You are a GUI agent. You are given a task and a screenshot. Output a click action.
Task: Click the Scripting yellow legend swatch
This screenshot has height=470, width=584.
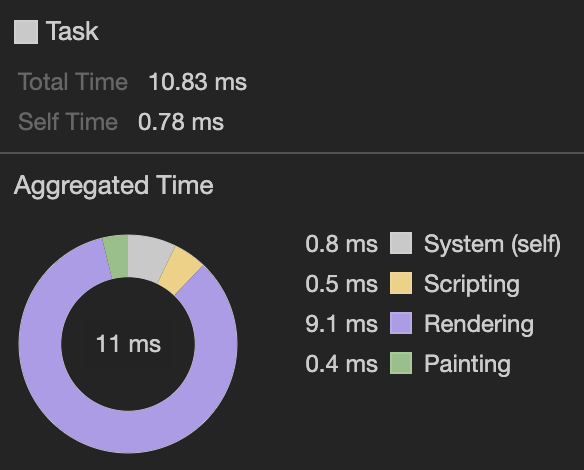coord(401,283)
